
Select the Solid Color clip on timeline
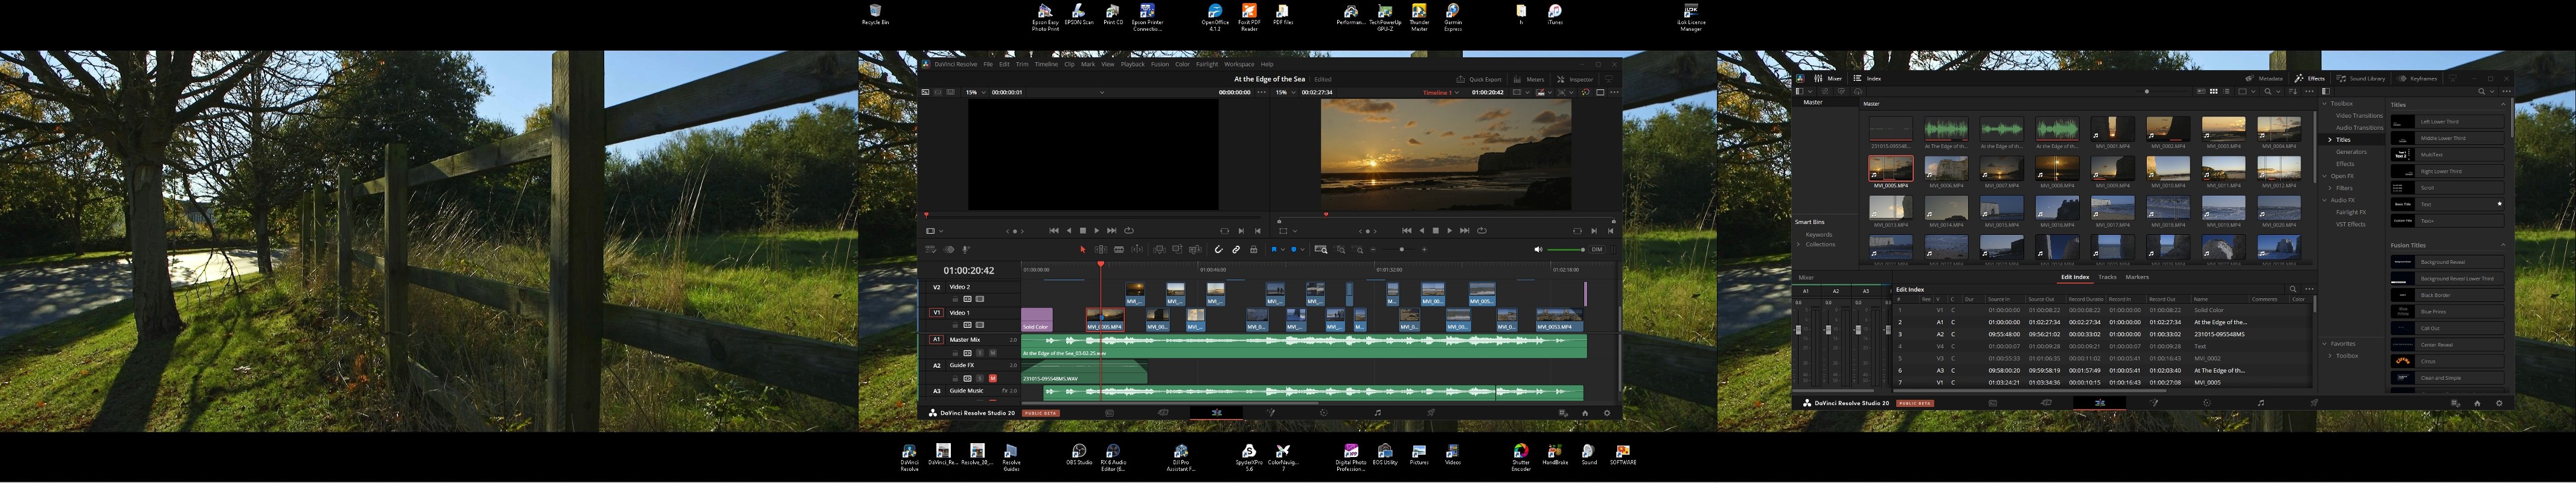1036,320
